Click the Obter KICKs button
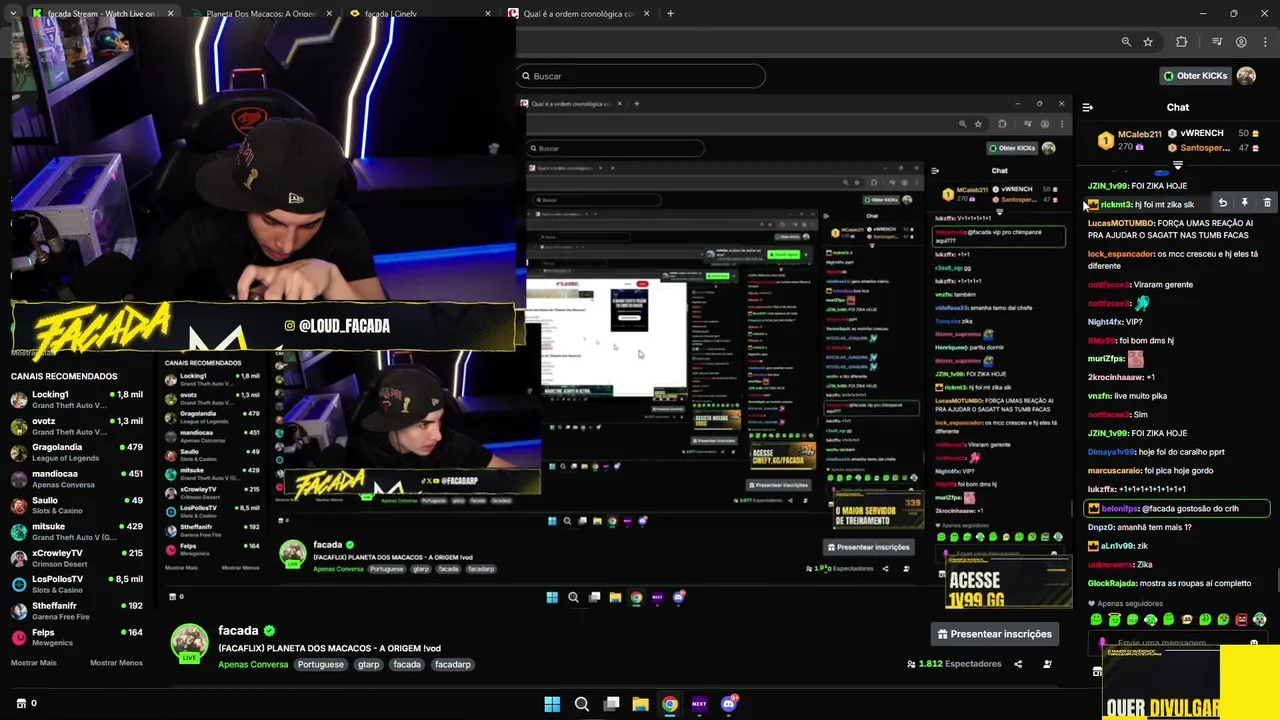This screenshot has height=720, width=1280. pos(1195,76)
